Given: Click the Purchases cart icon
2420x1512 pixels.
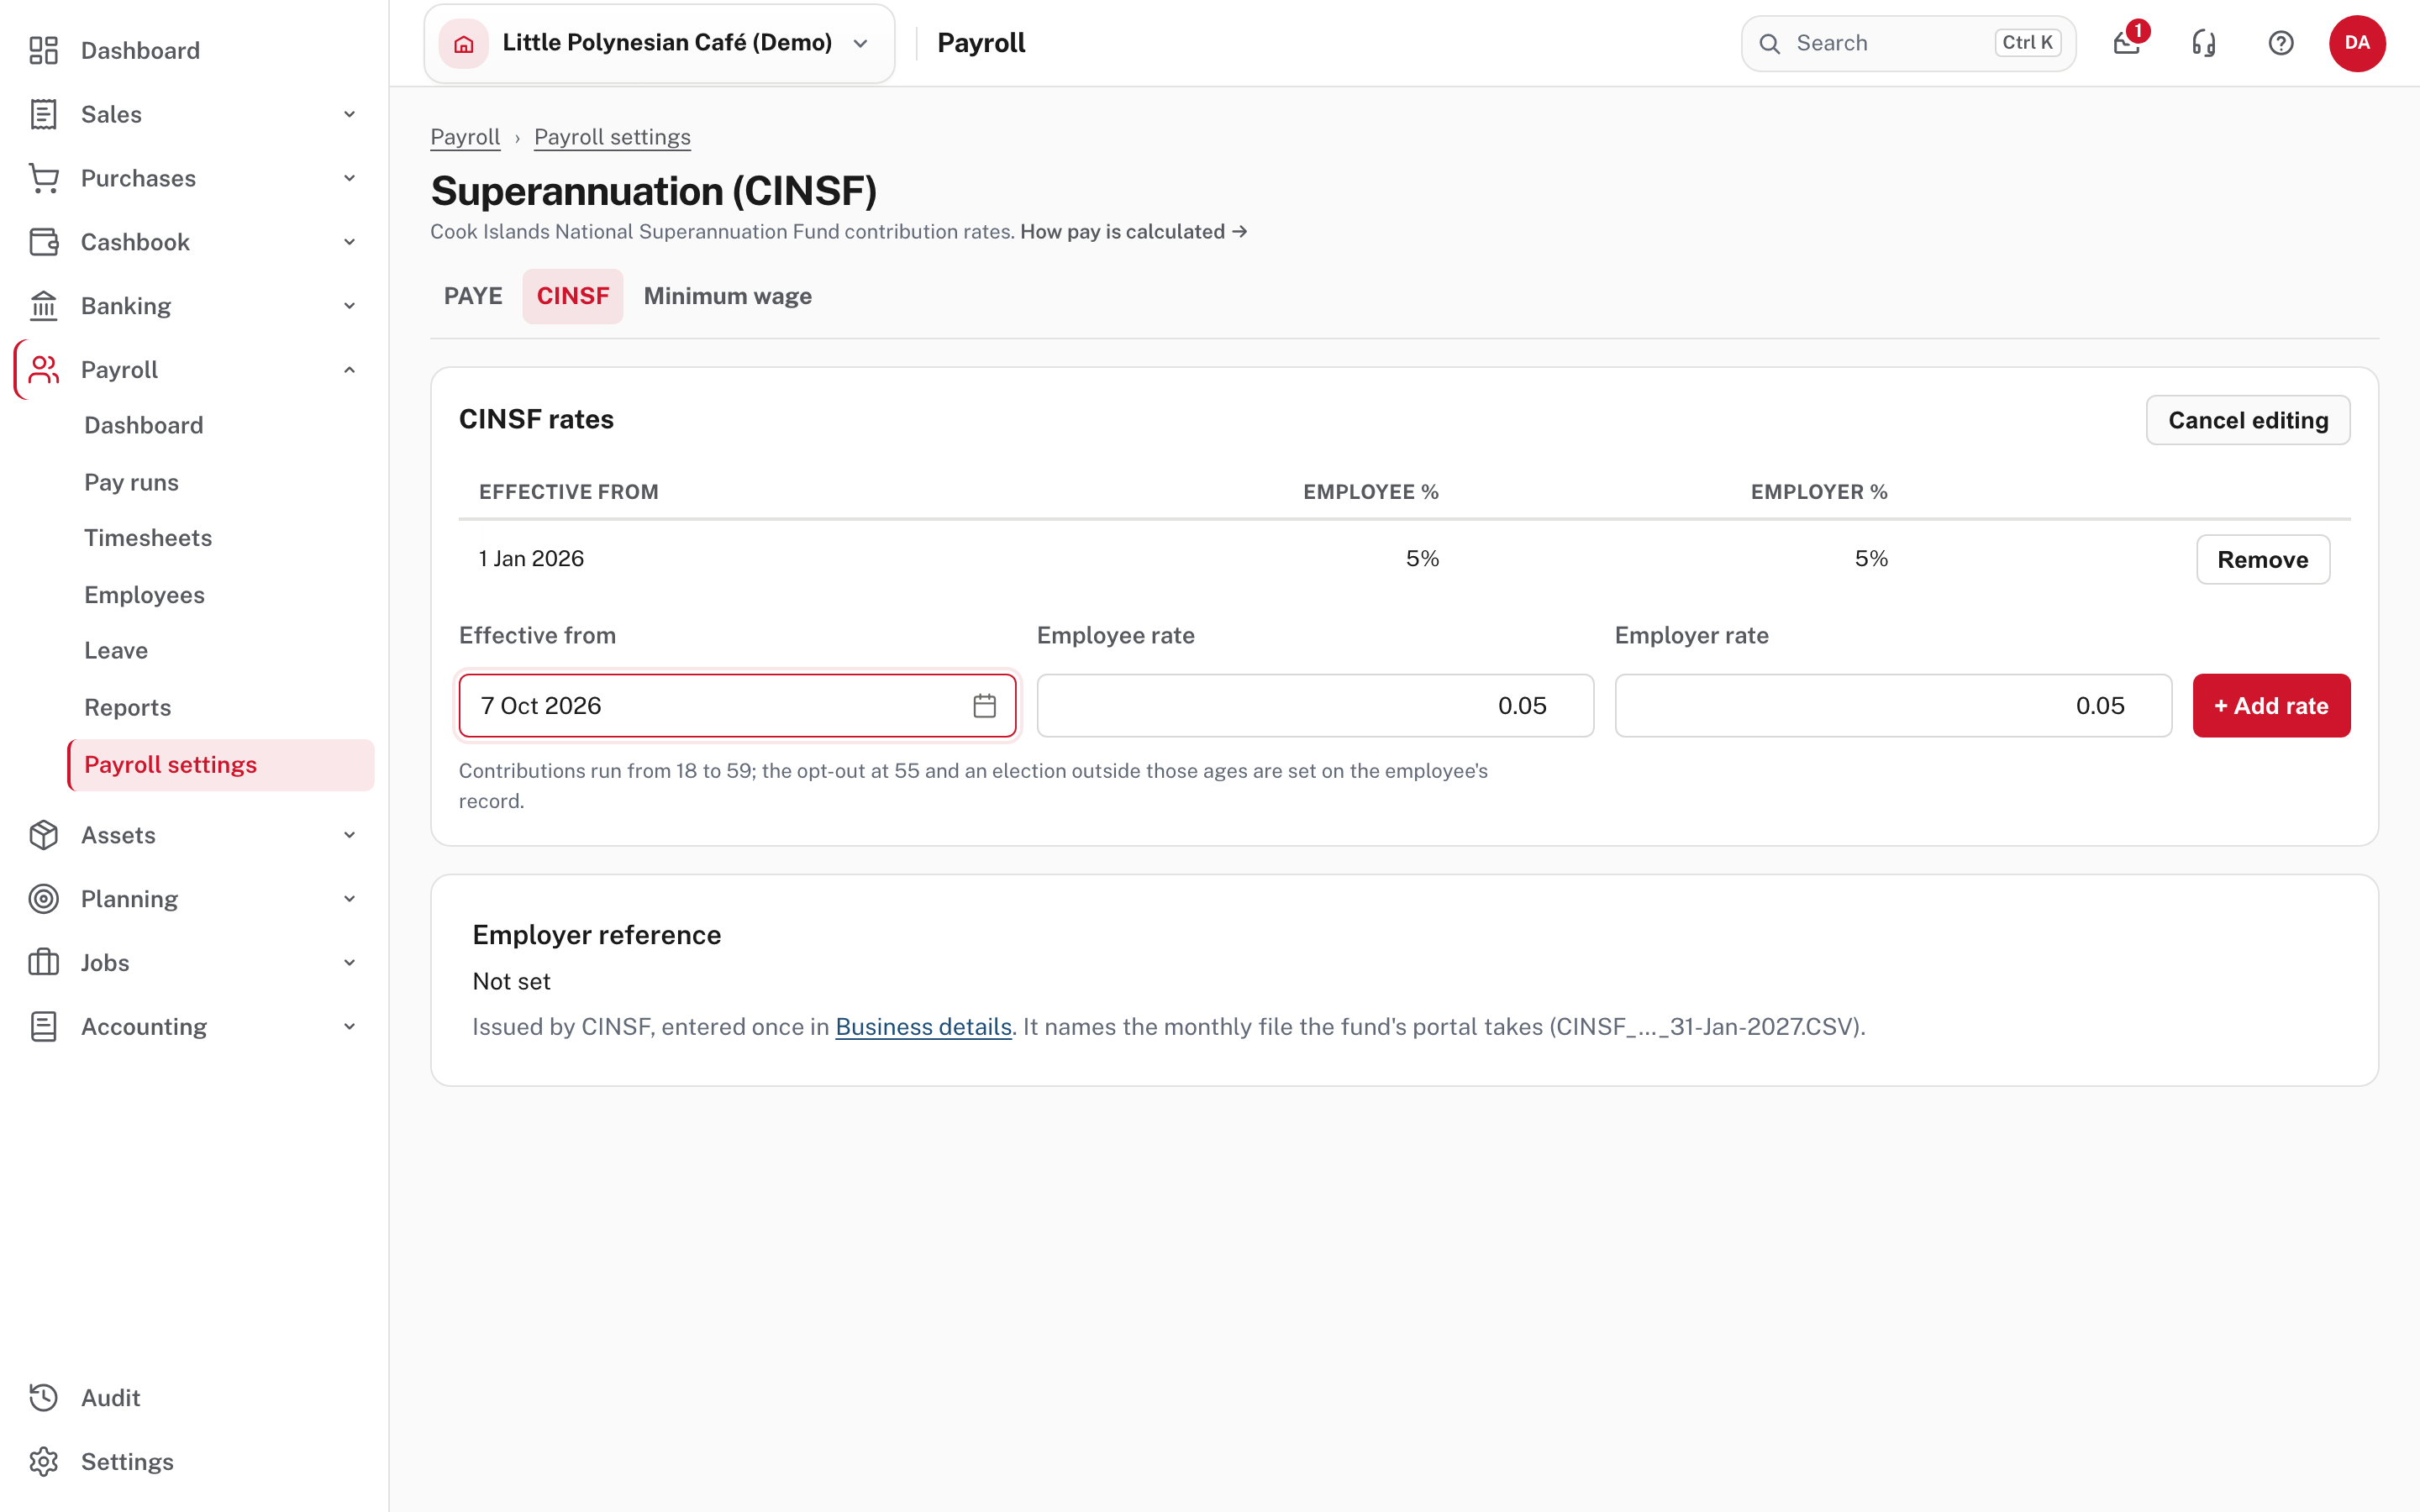Looking at the screenshot, I should click(43, 178).
